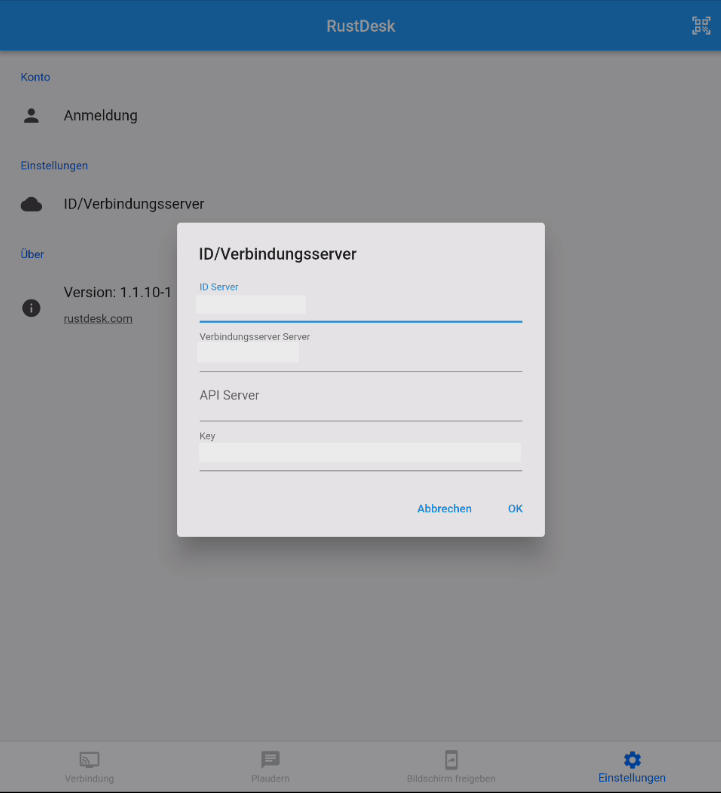Select ID/Verbindungsserver in the settings list
The height and width of the screenshot is (793, 721).
pyautogui.click(x=134, y=204)
